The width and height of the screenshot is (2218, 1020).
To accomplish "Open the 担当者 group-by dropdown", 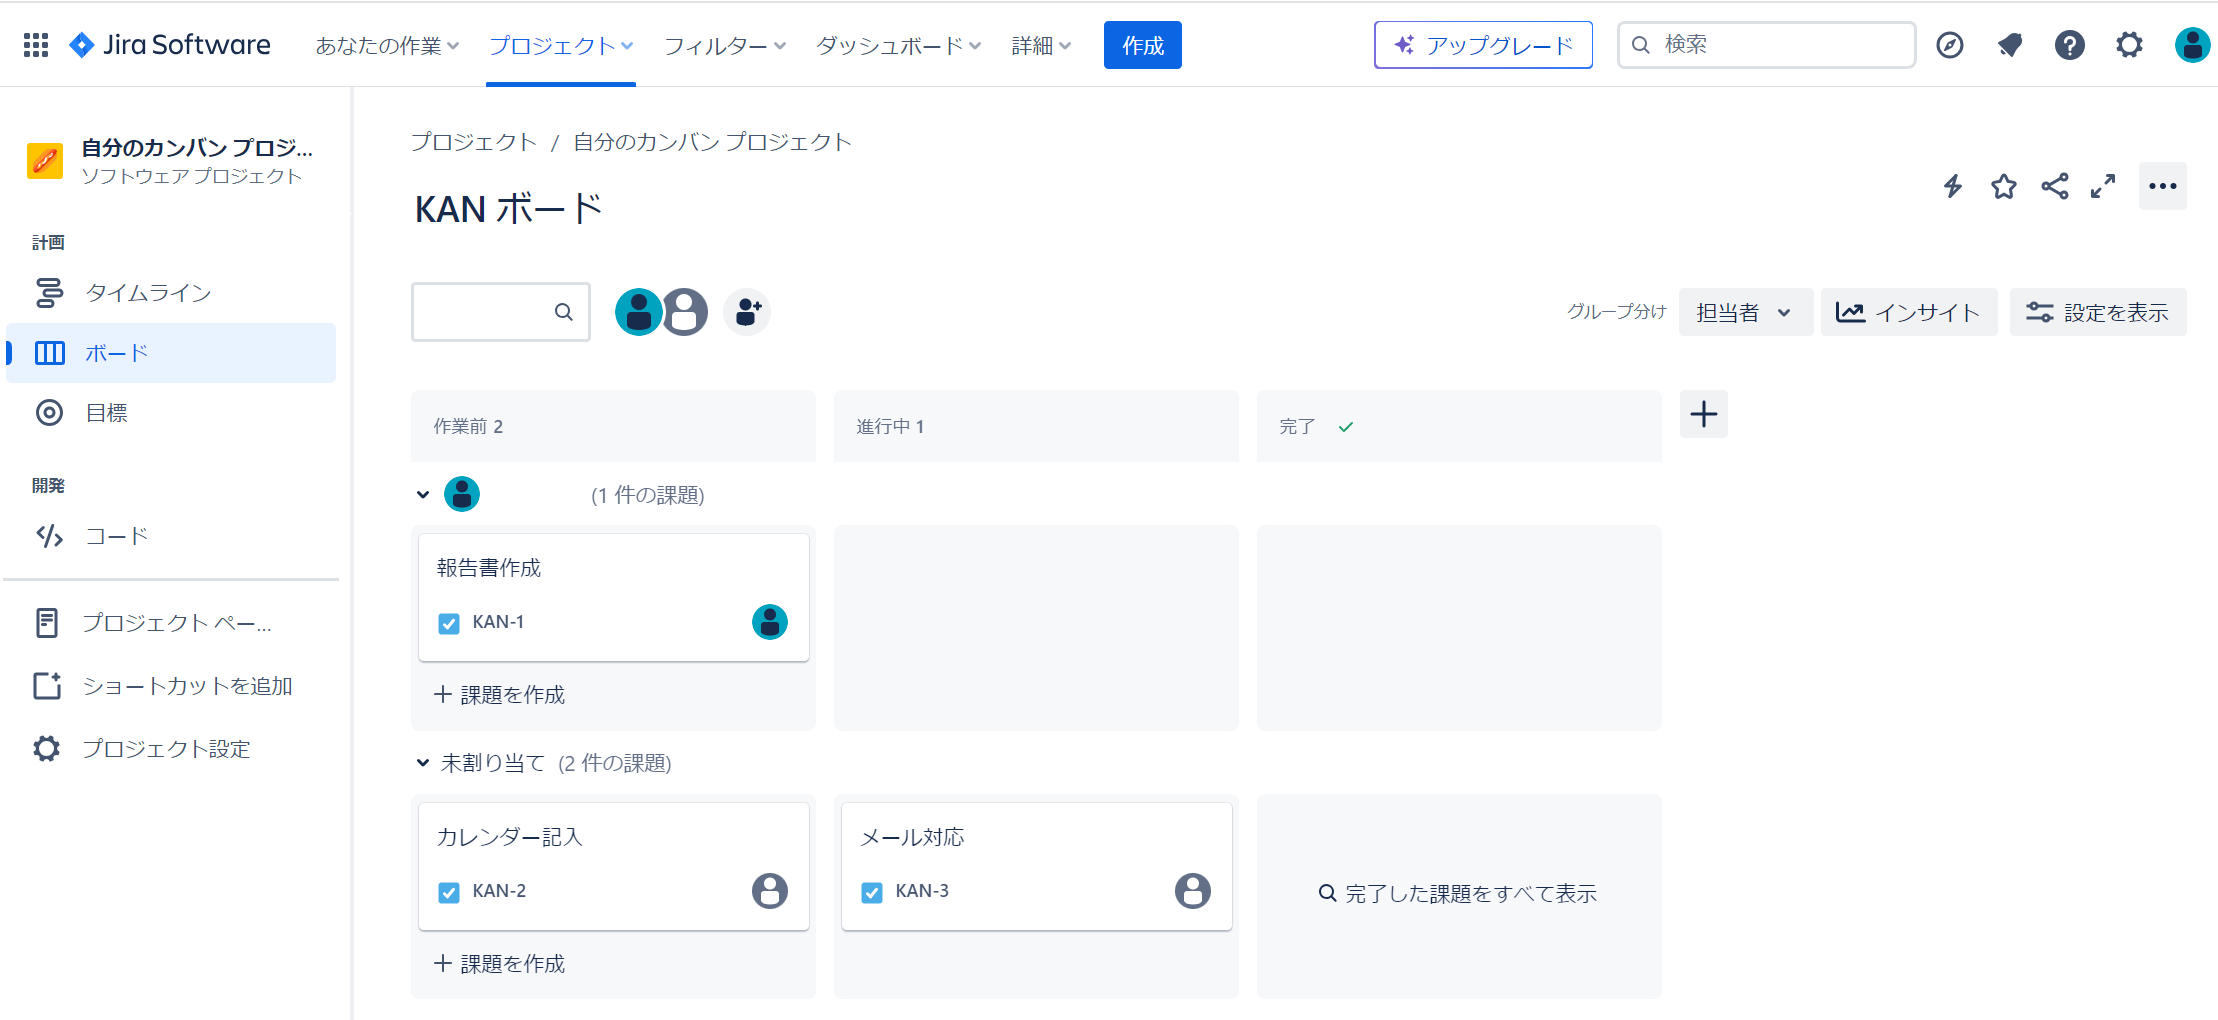I will point(1745,311).
